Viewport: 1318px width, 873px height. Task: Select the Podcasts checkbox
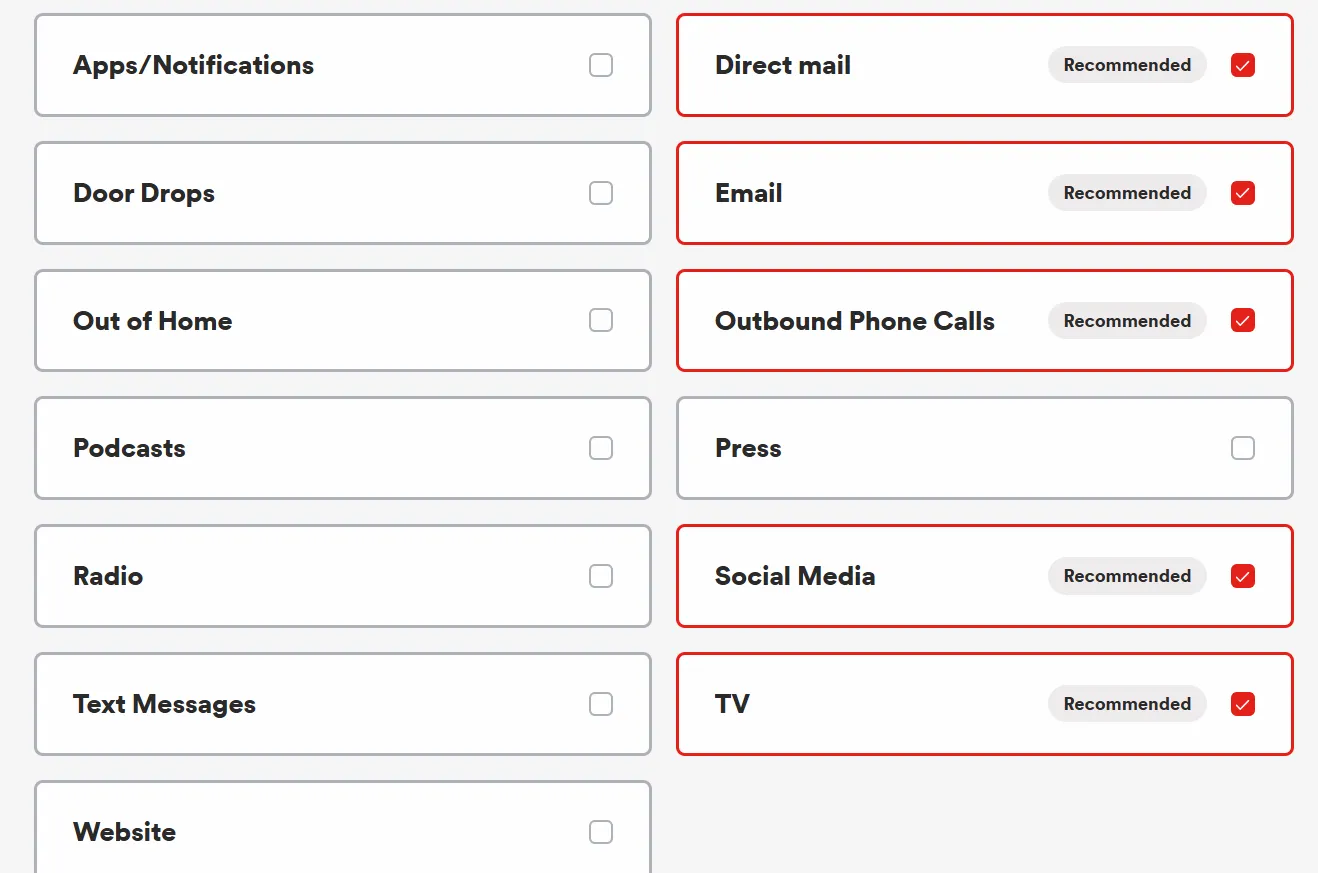click(x=601, y=448)
